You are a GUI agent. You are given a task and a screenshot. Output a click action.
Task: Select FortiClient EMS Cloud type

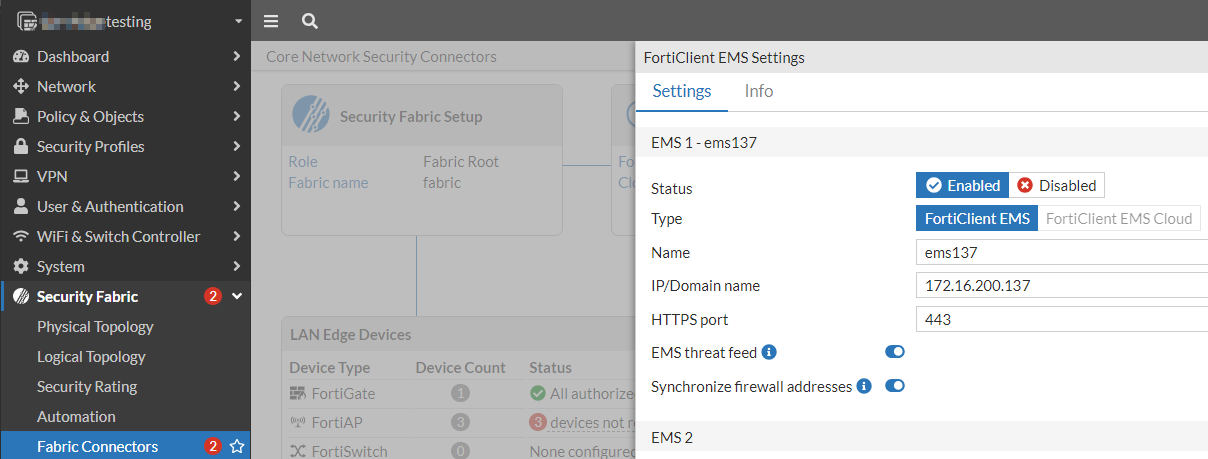[1118, 218]
